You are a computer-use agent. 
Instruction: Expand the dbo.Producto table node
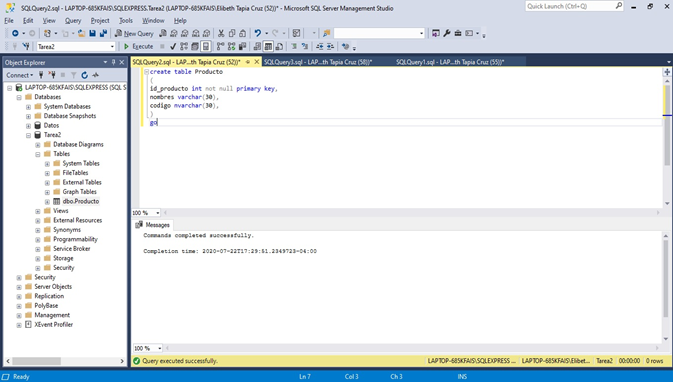(x=47, y=202)
